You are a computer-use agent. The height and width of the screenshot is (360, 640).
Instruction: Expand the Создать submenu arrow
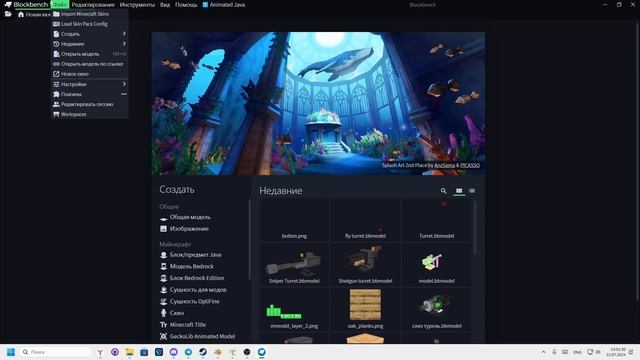click(x=124, y=34)
